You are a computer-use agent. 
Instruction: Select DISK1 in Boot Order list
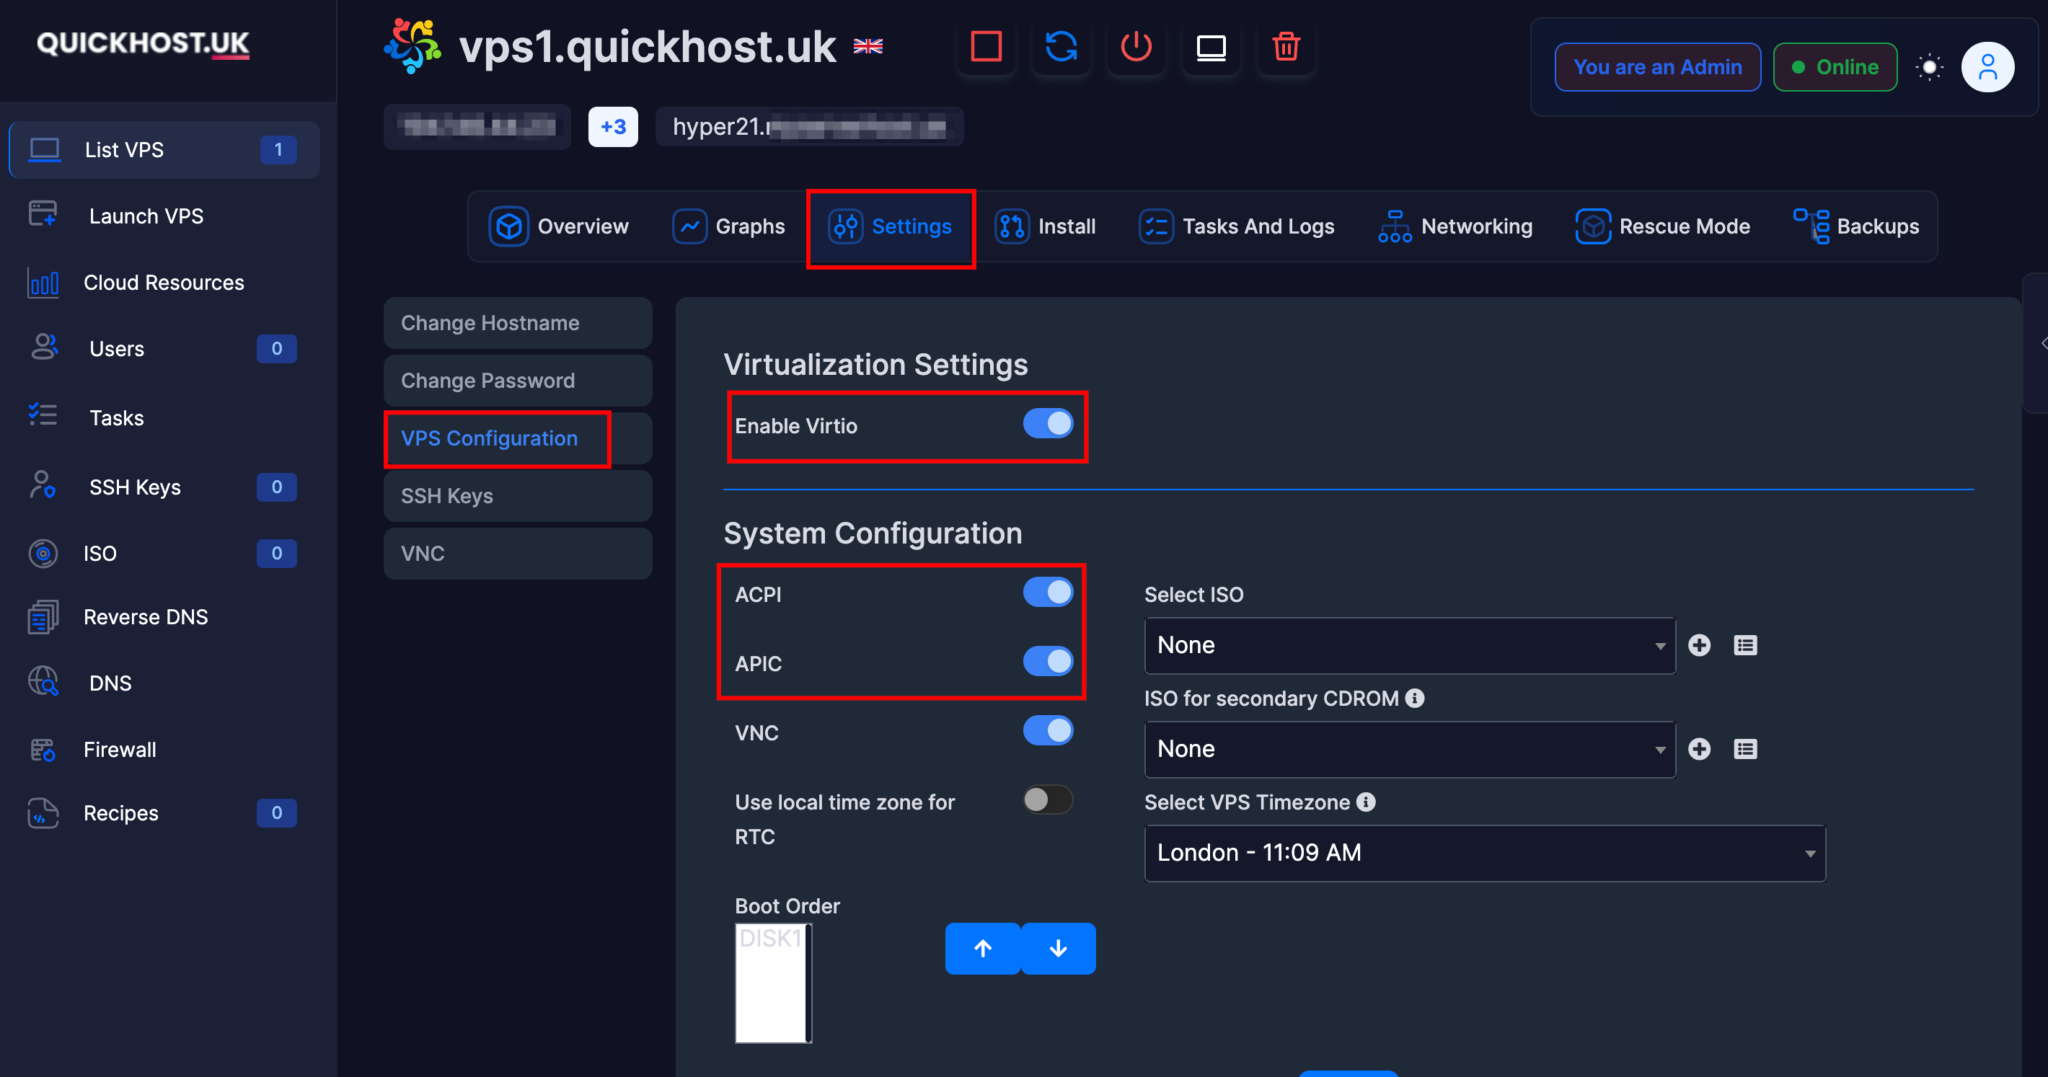click(771, 939)
